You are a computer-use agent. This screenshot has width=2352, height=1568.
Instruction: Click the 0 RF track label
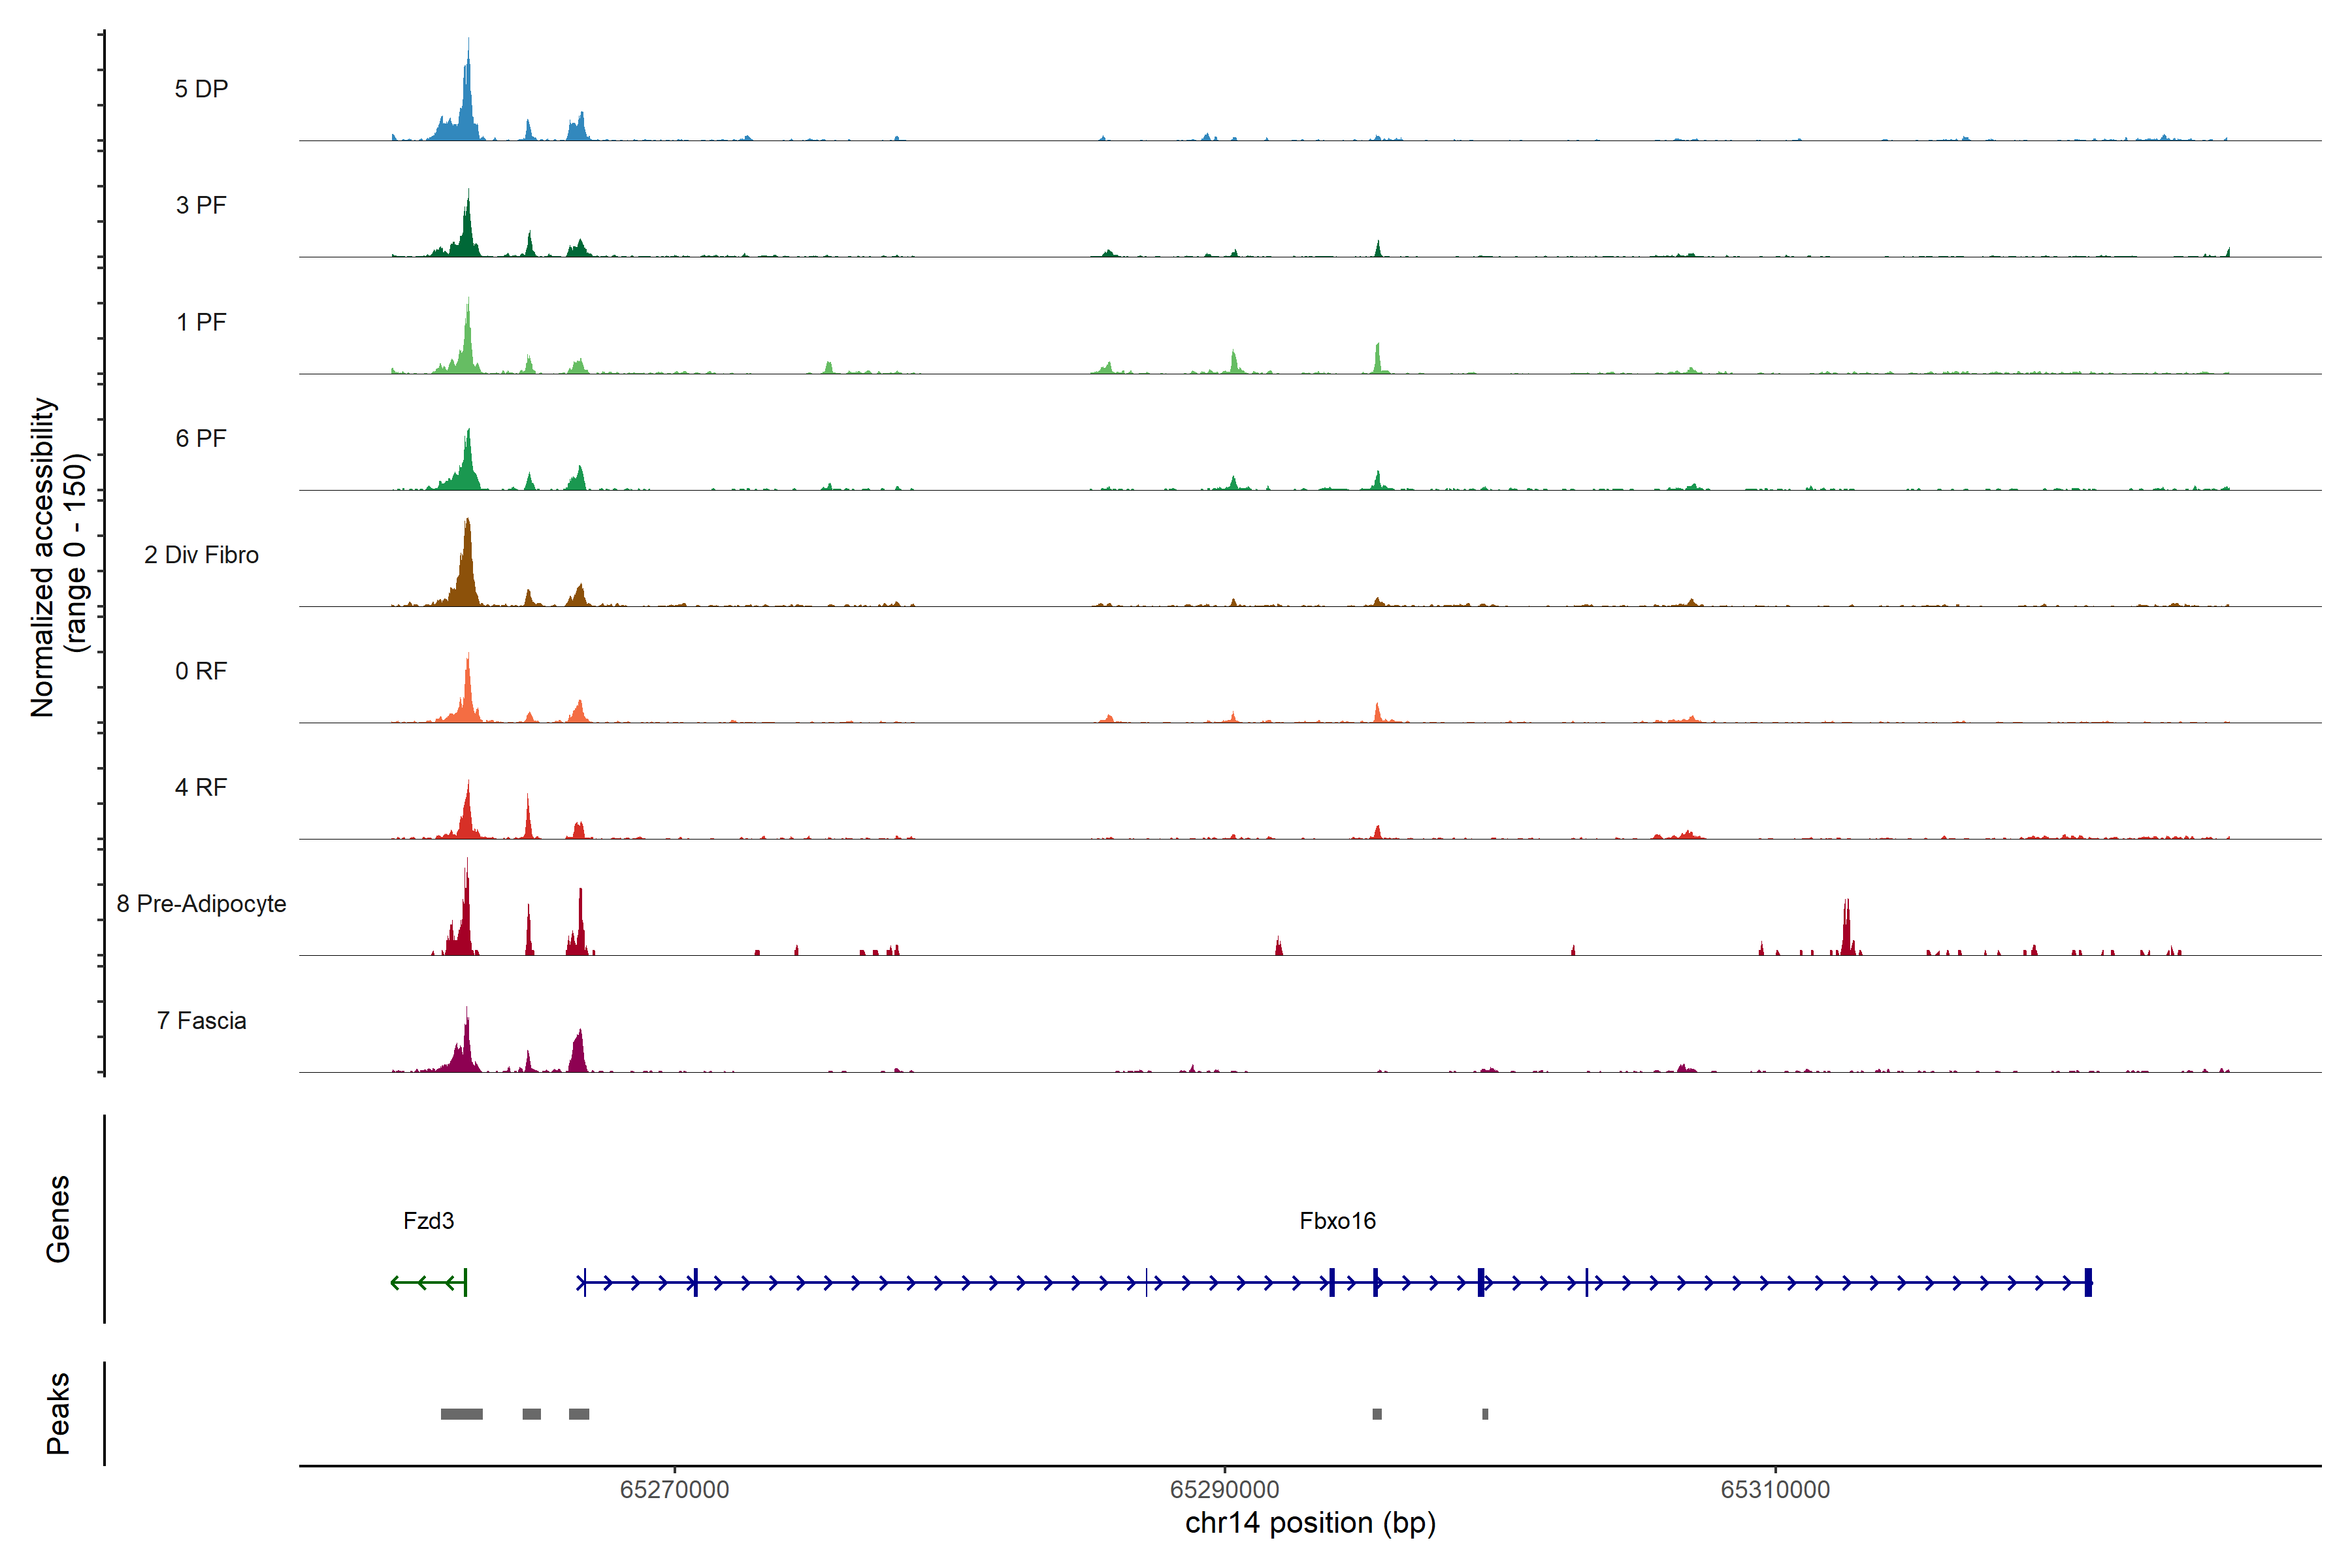click(201, 671)
